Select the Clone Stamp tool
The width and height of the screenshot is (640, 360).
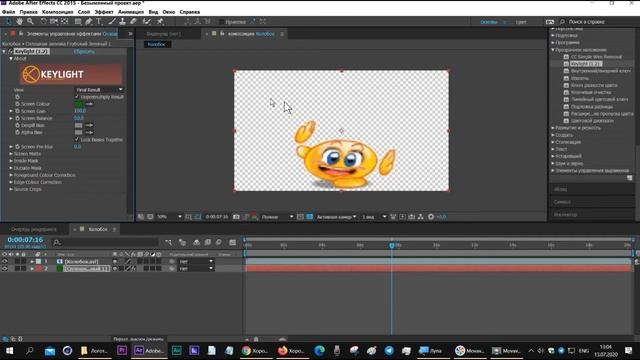(x=122, y=21)
